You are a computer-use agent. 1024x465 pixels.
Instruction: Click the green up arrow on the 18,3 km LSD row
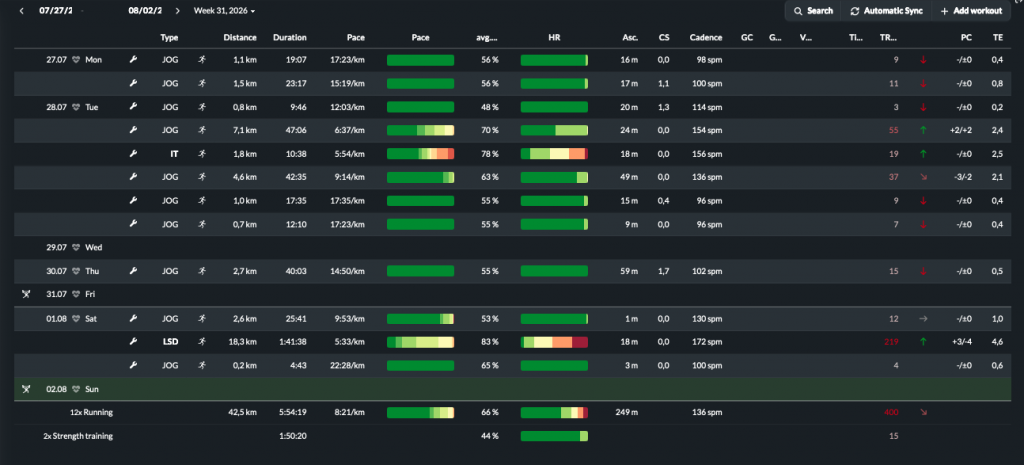click(x=923, y=342)
